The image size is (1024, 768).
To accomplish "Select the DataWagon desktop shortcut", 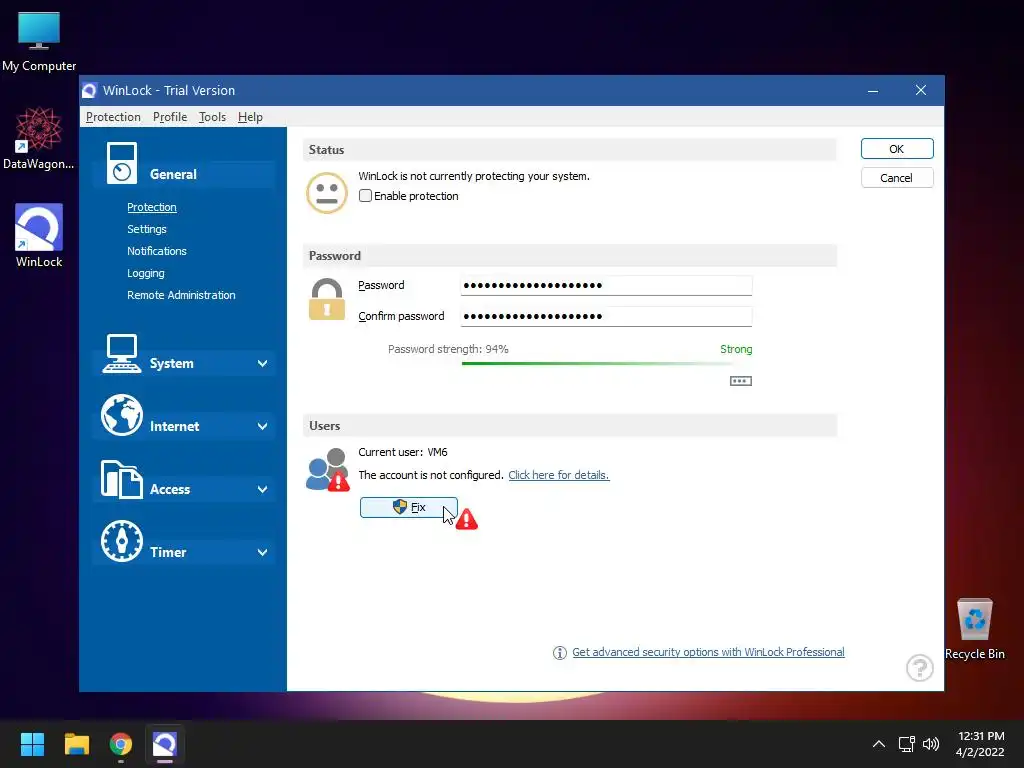I will (39, 138).
